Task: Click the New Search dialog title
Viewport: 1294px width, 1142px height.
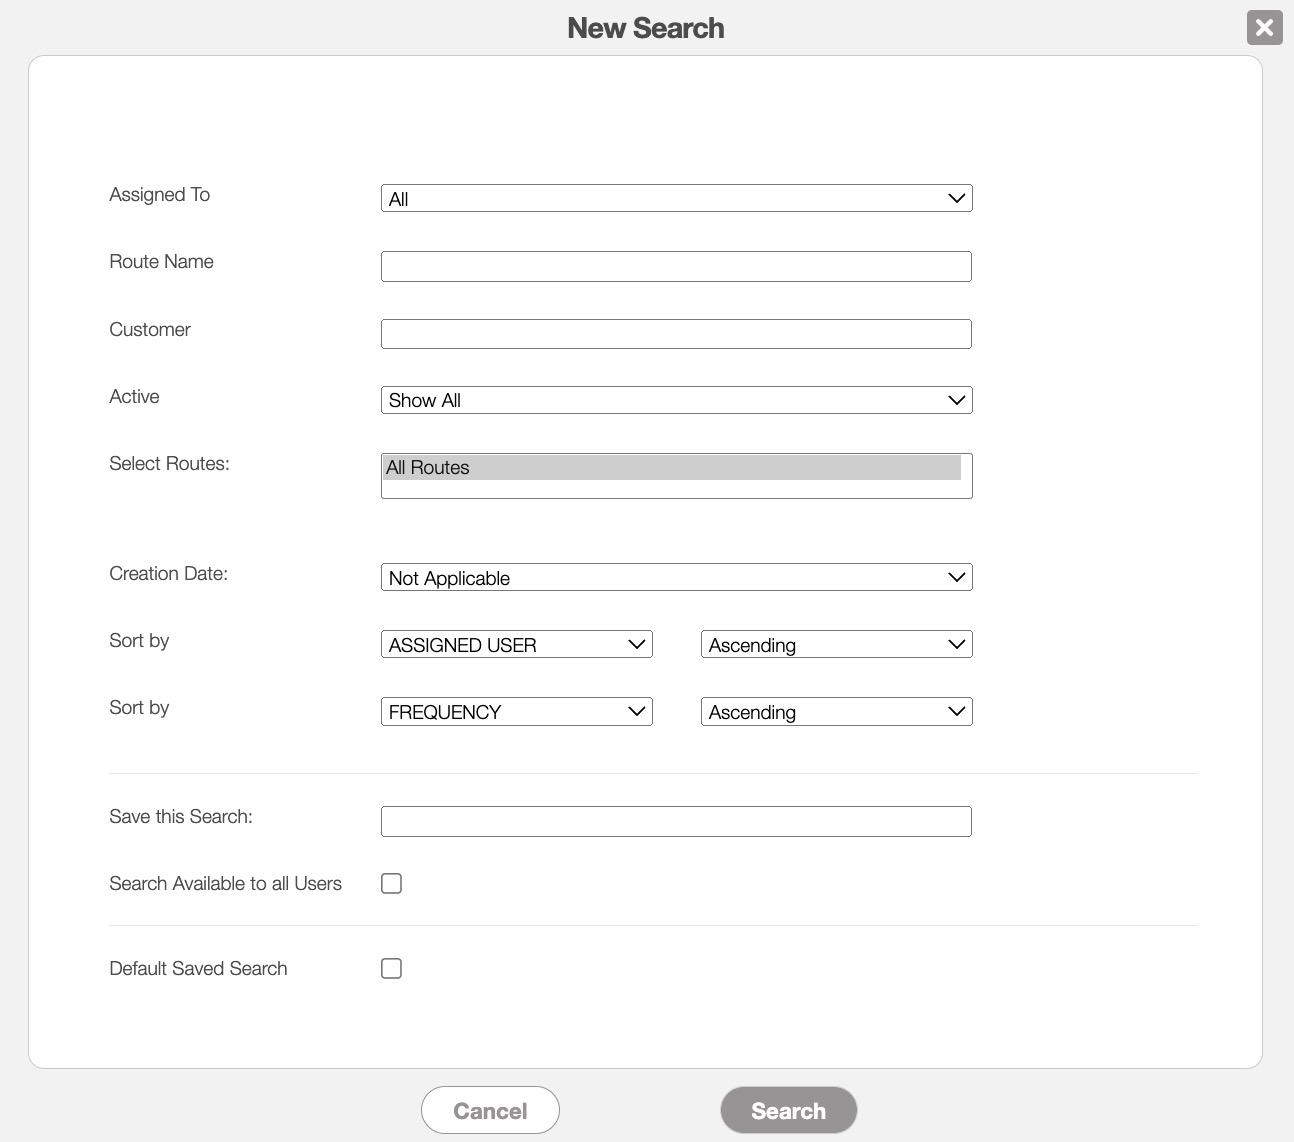Action: [645, 28]
